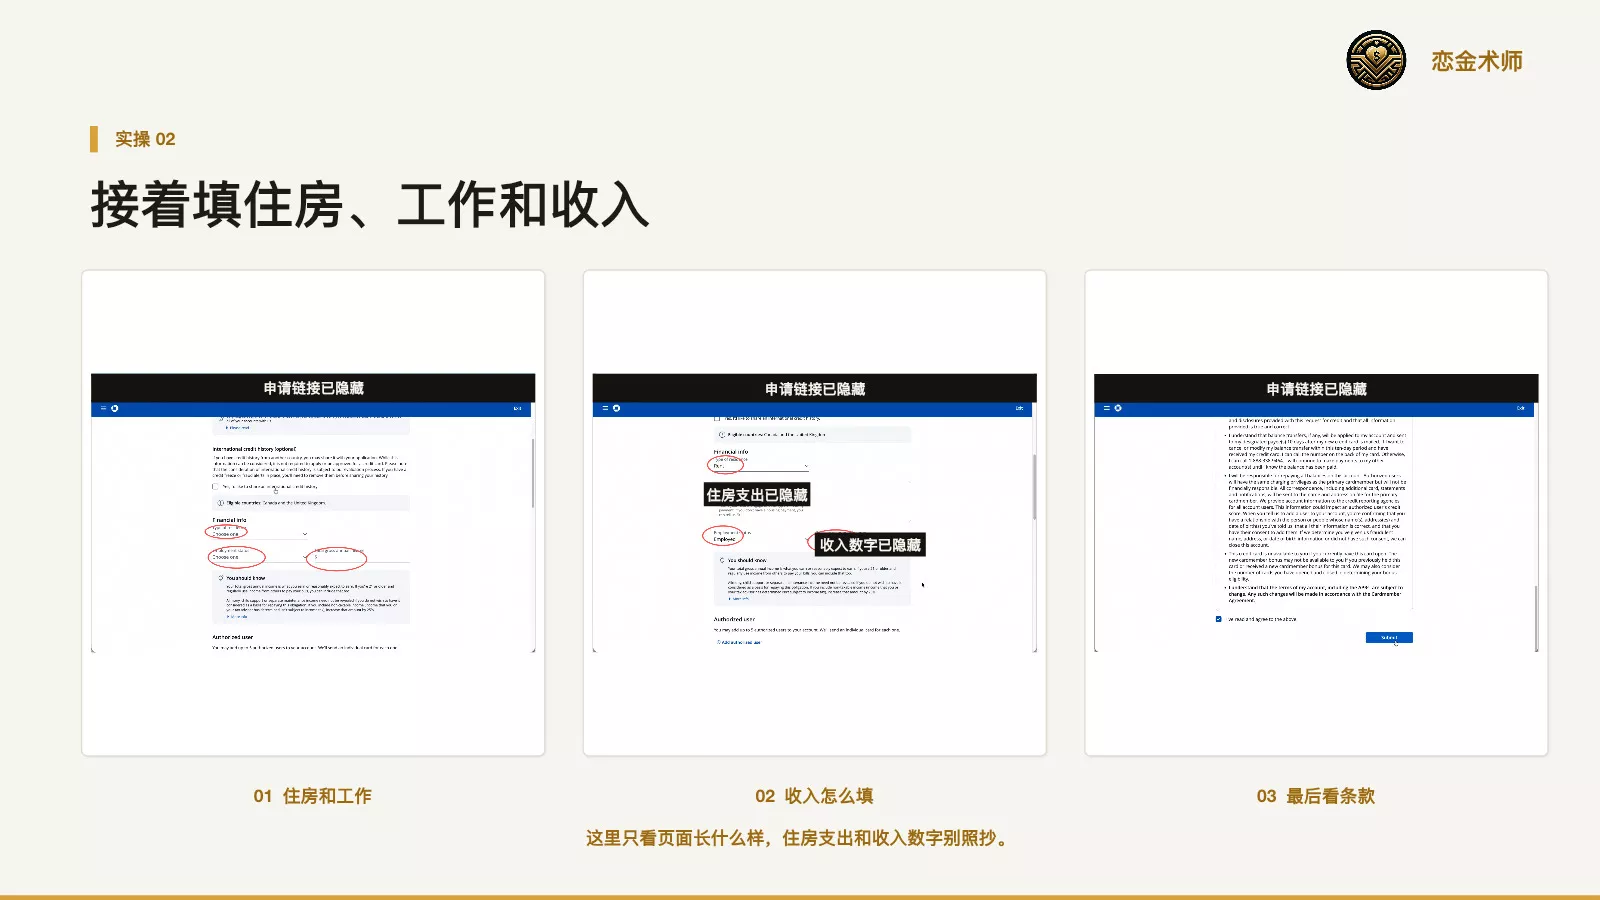Viewport: 1600px width, 900px height.
Task: Click 'See more' under You should know in screenshot 02
Action: (739, 599)
